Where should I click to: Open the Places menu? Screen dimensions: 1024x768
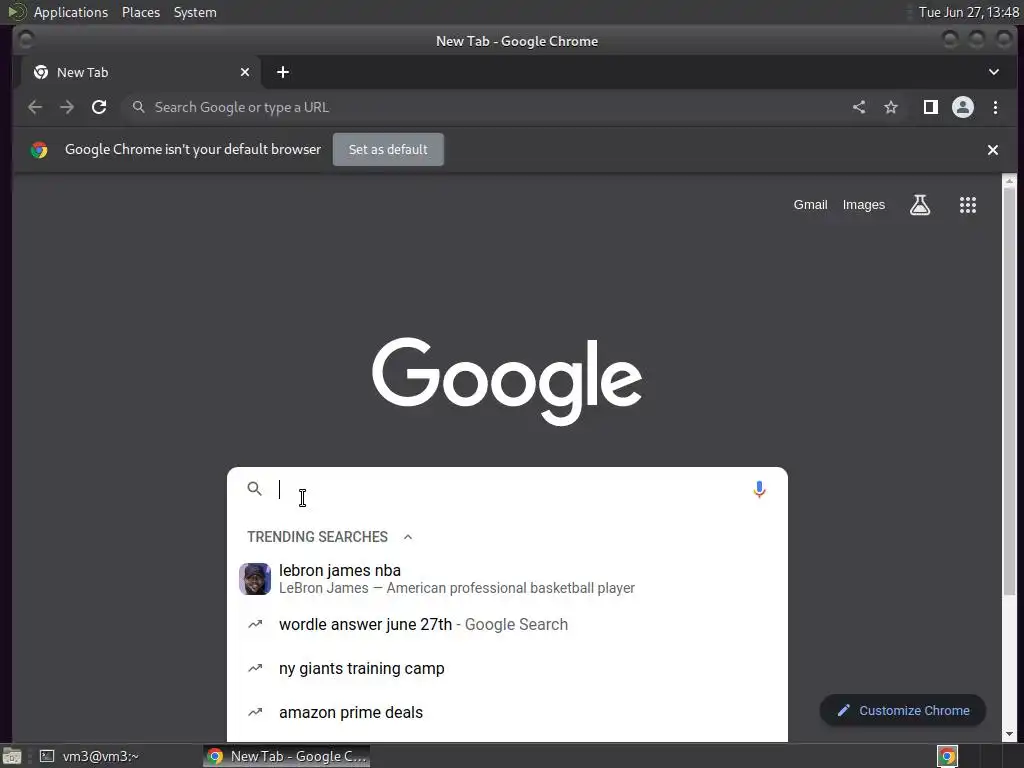click(141, 12)
